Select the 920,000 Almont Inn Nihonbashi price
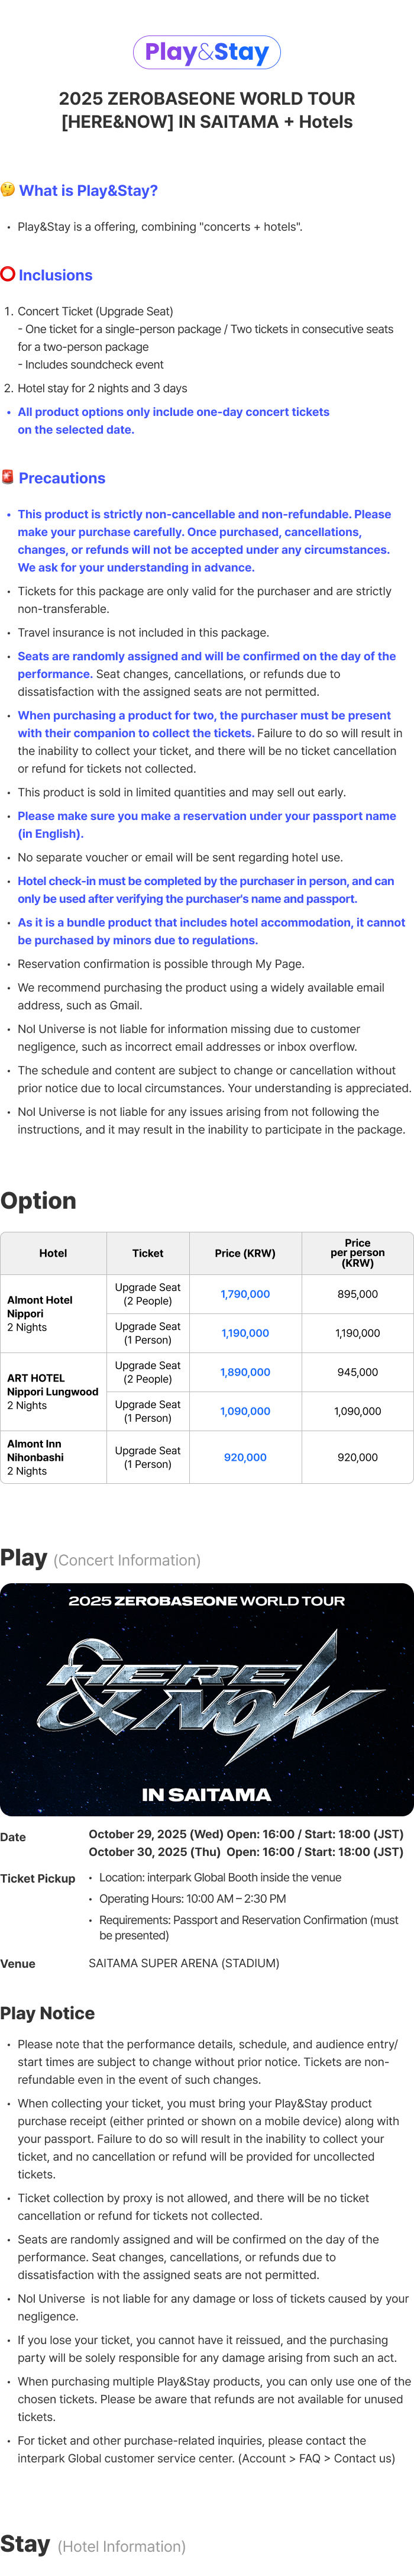 click(245, 1457)
